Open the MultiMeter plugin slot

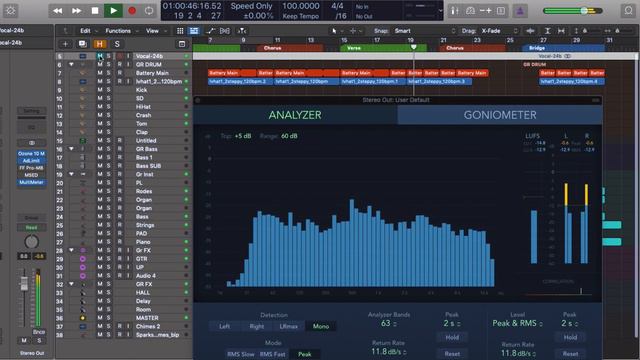pyautogui.click(x=31, y=182)
